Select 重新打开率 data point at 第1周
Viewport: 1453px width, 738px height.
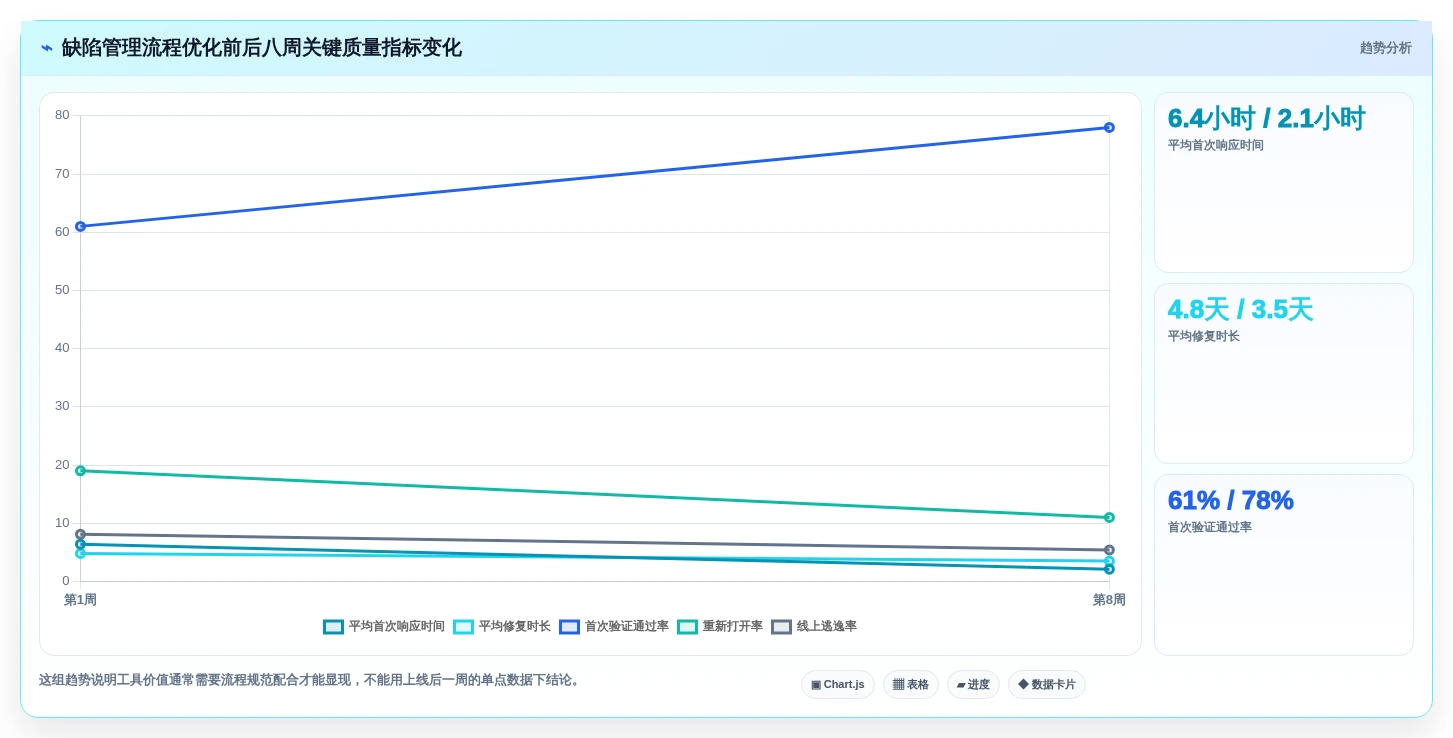(80, 470)
